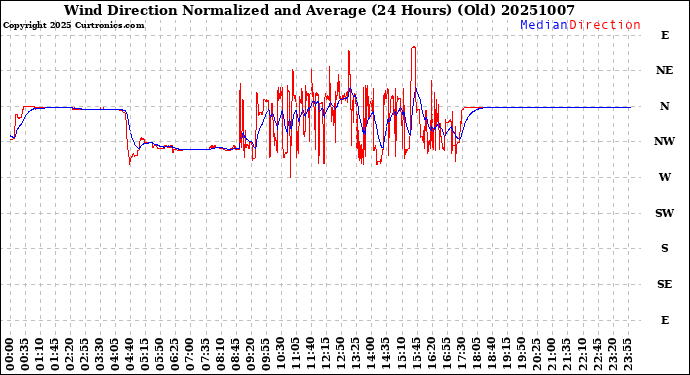
Task: Click the S axis label
Action: (664, 248)
